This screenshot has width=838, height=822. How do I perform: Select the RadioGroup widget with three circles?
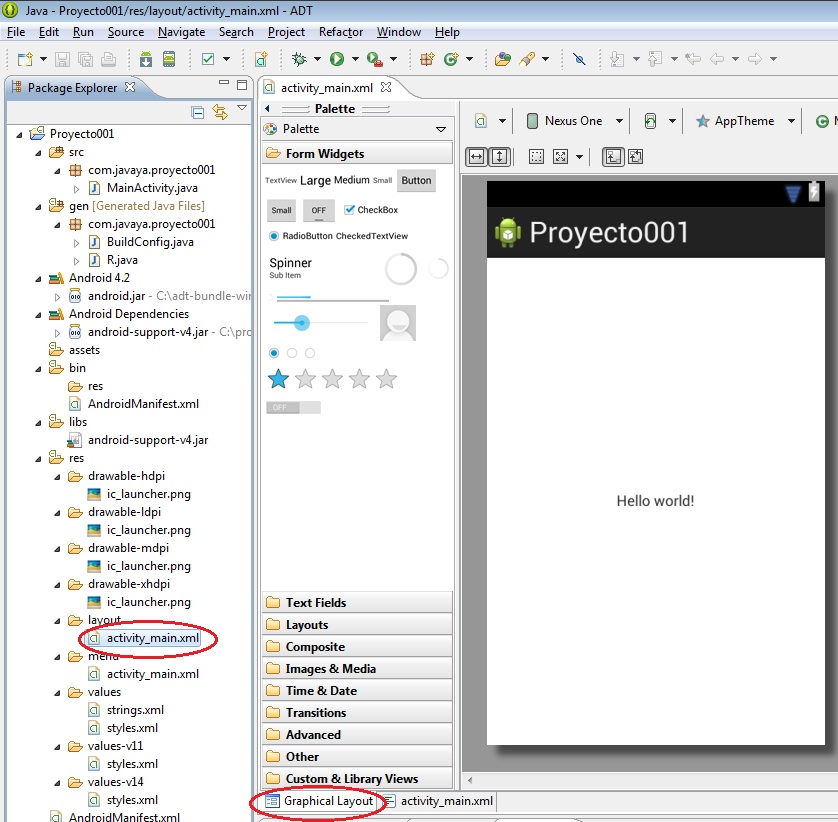tap(292, 353)
